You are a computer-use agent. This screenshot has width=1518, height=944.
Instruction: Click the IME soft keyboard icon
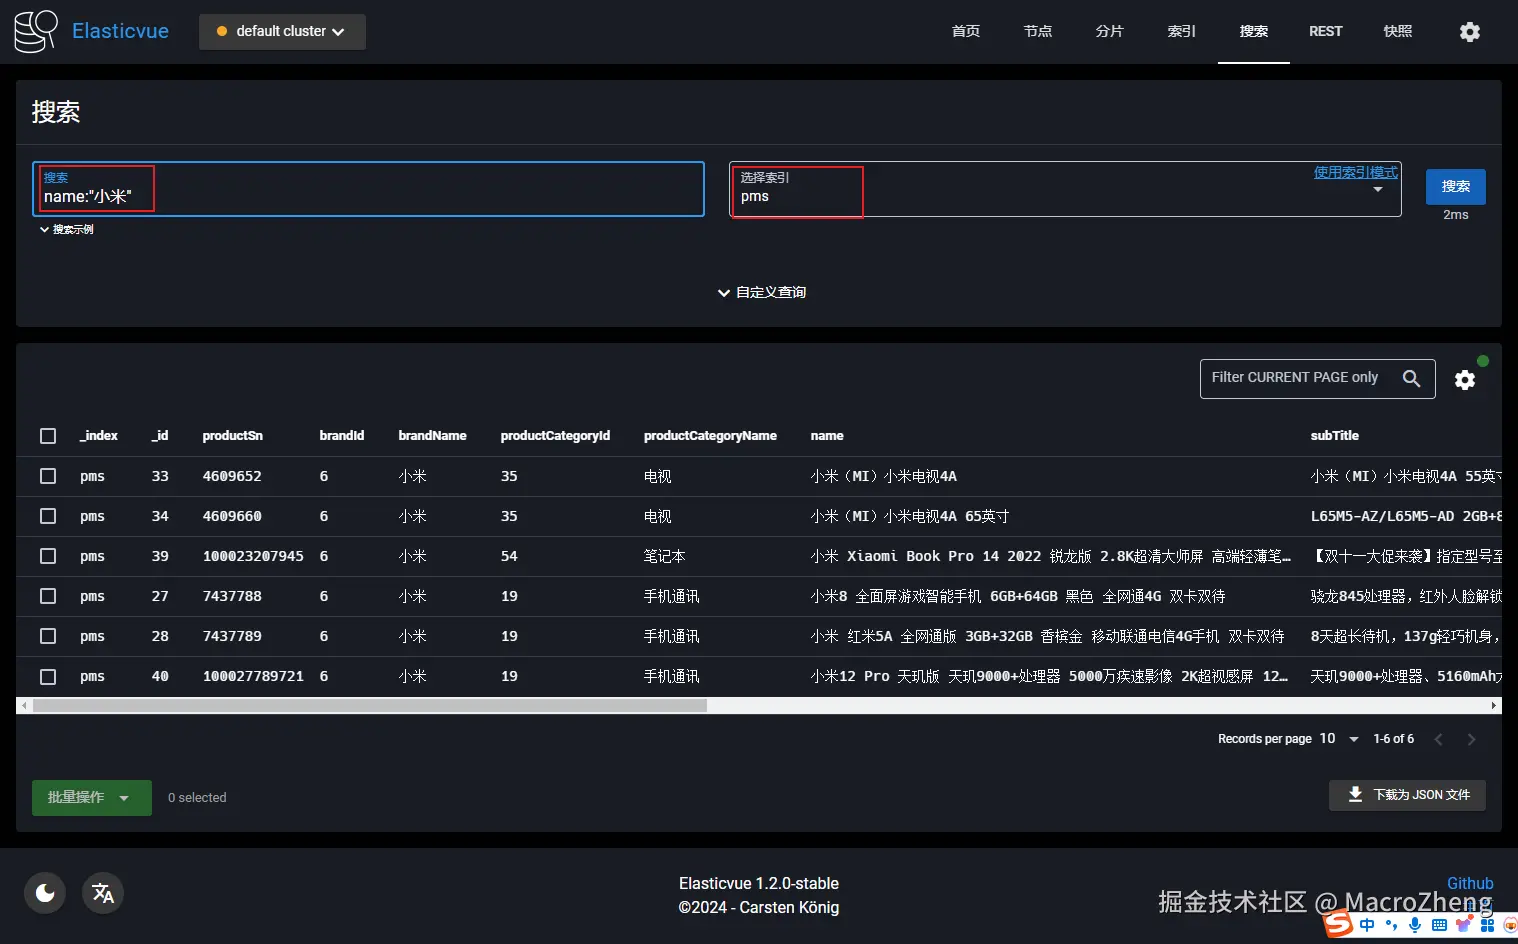1439,925
